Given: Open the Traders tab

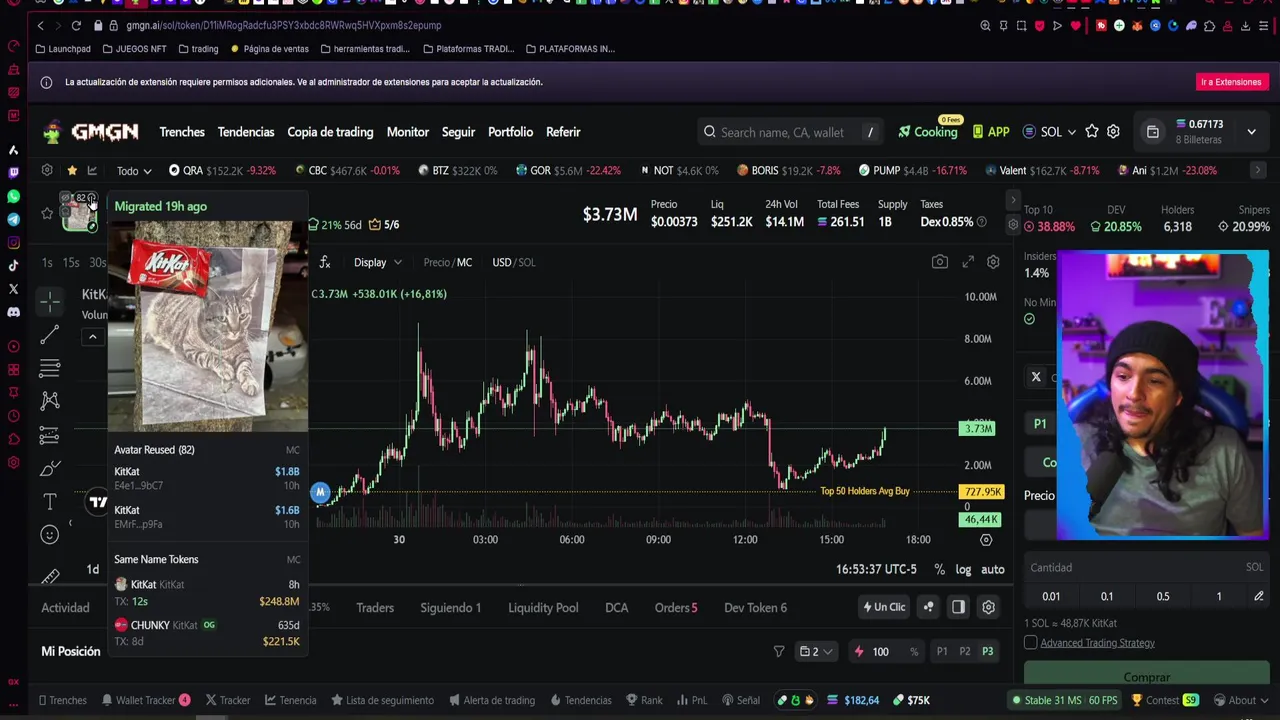Looking at the screenshot, I should [375, 607].
